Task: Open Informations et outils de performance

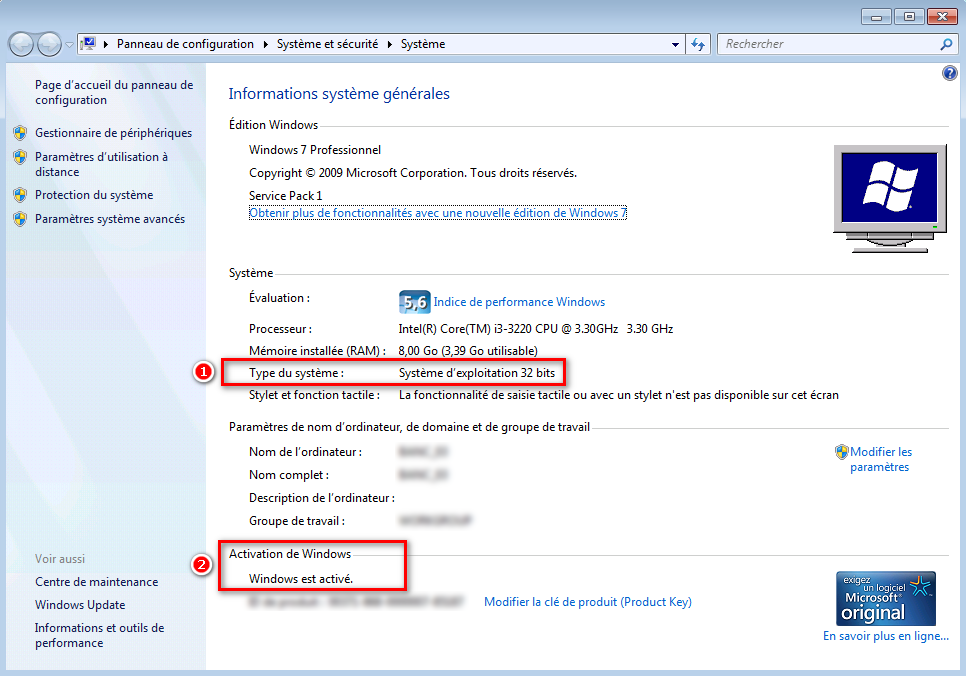Action: coord(99,635)
